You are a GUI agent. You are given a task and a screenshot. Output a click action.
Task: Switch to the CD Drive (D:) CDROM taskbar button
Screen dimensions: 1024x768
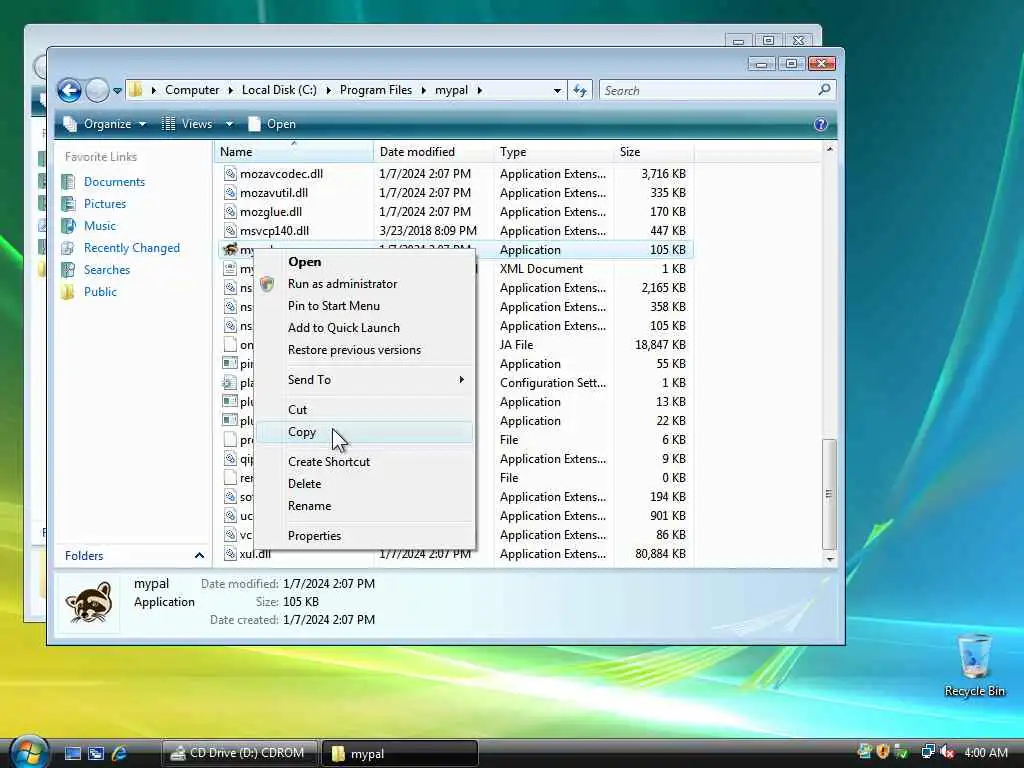tap(239, 753)
